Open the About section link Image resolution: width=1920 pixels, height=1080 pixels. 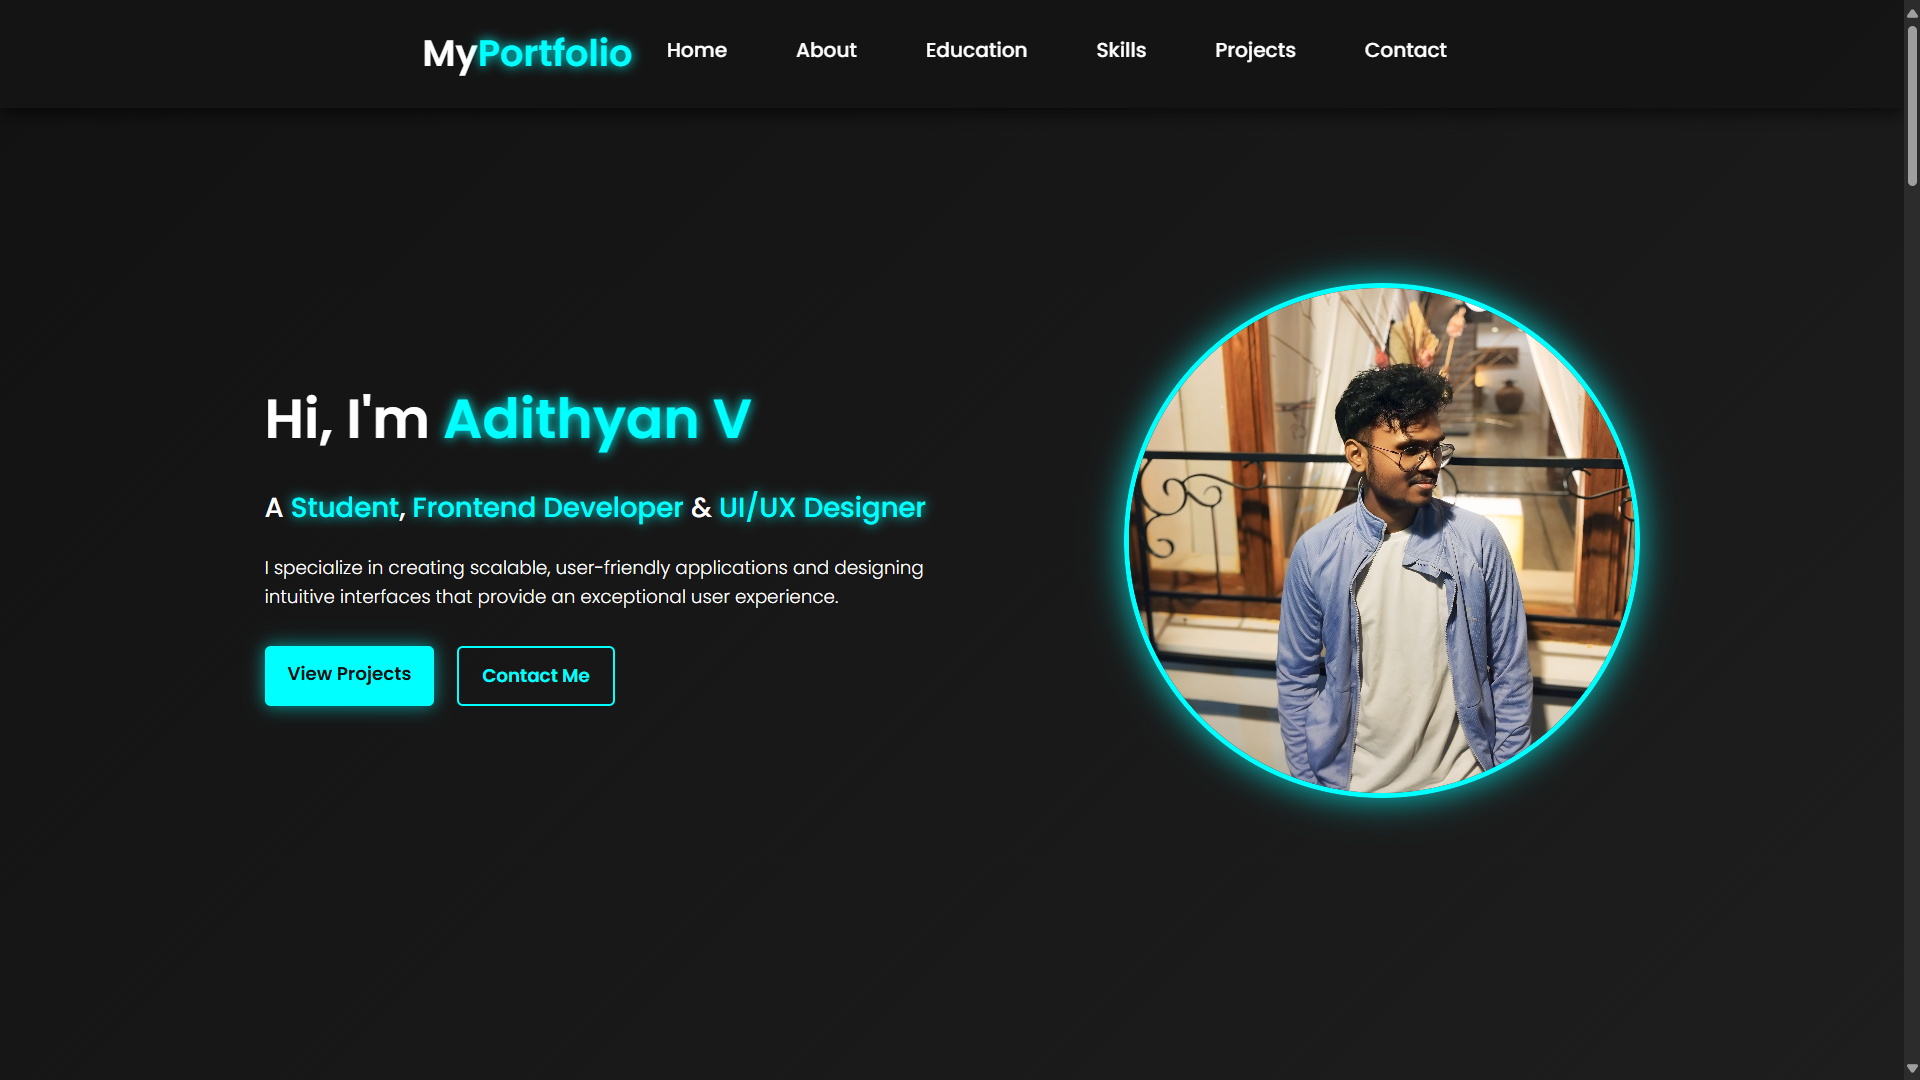click(826, 50)
